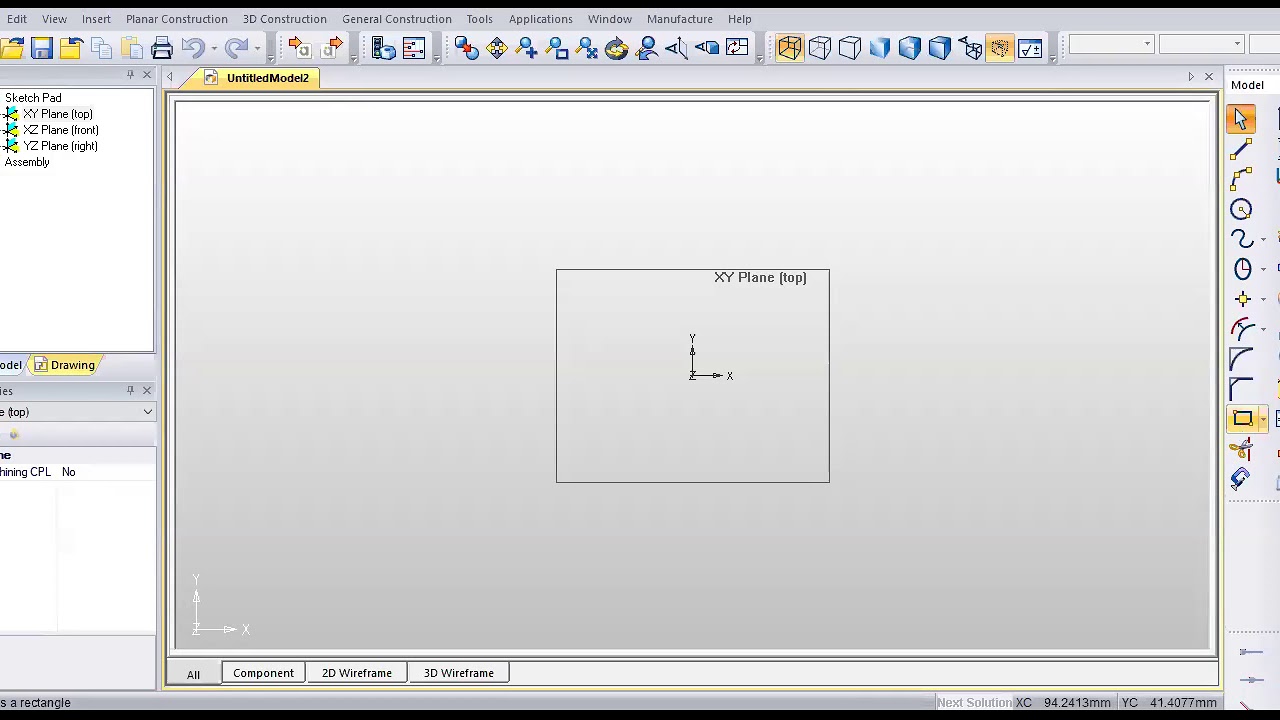Show the All view filter
The width and height of the screenshot is (1280, 720).
(193, 674)
